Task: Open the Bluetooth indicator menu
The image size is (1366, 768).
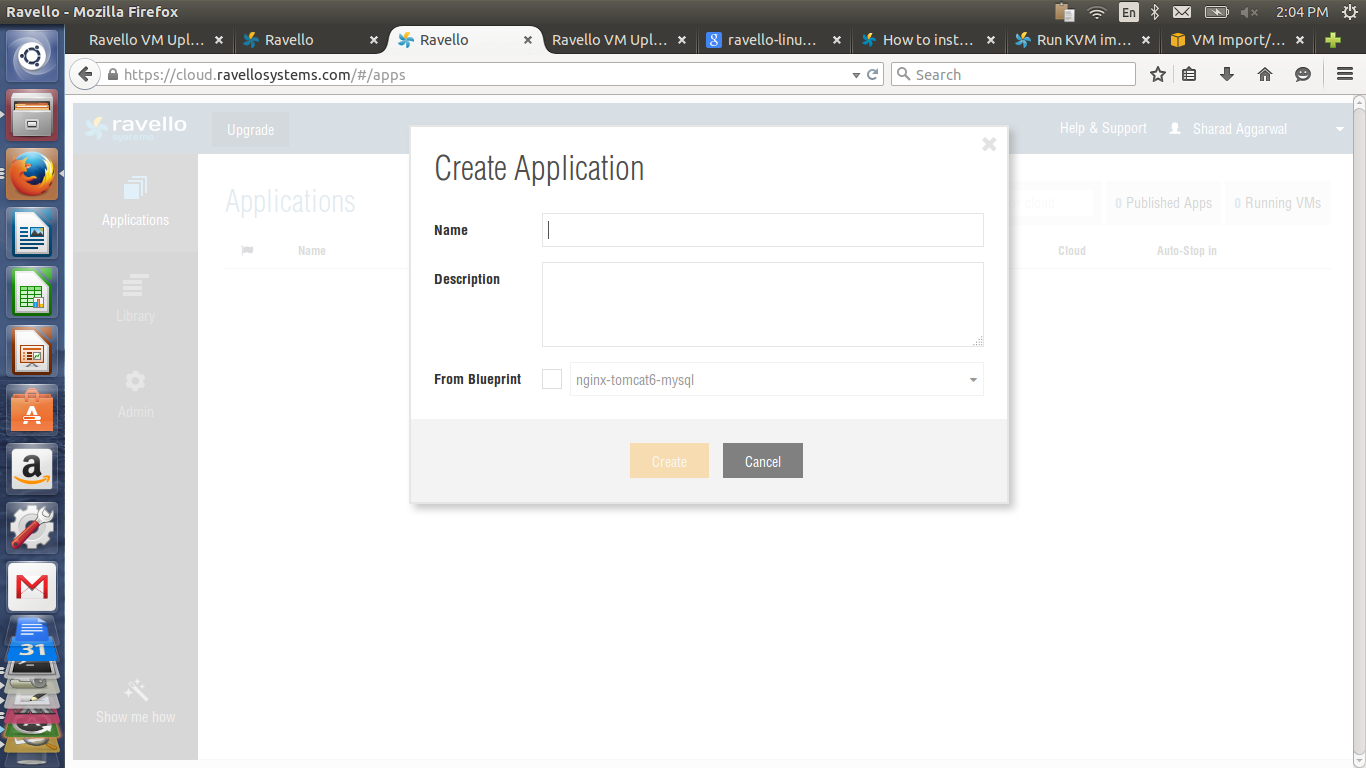Action: coord(1154,12)
